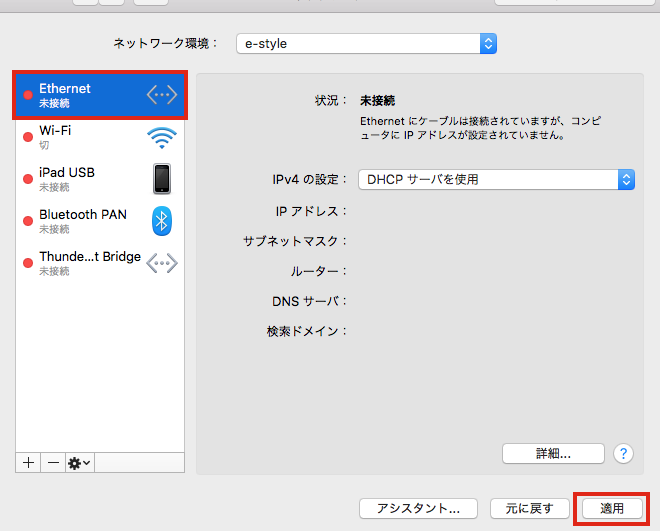
Task: Click the Ethernet cable status description text
Action: pos(480,128)
